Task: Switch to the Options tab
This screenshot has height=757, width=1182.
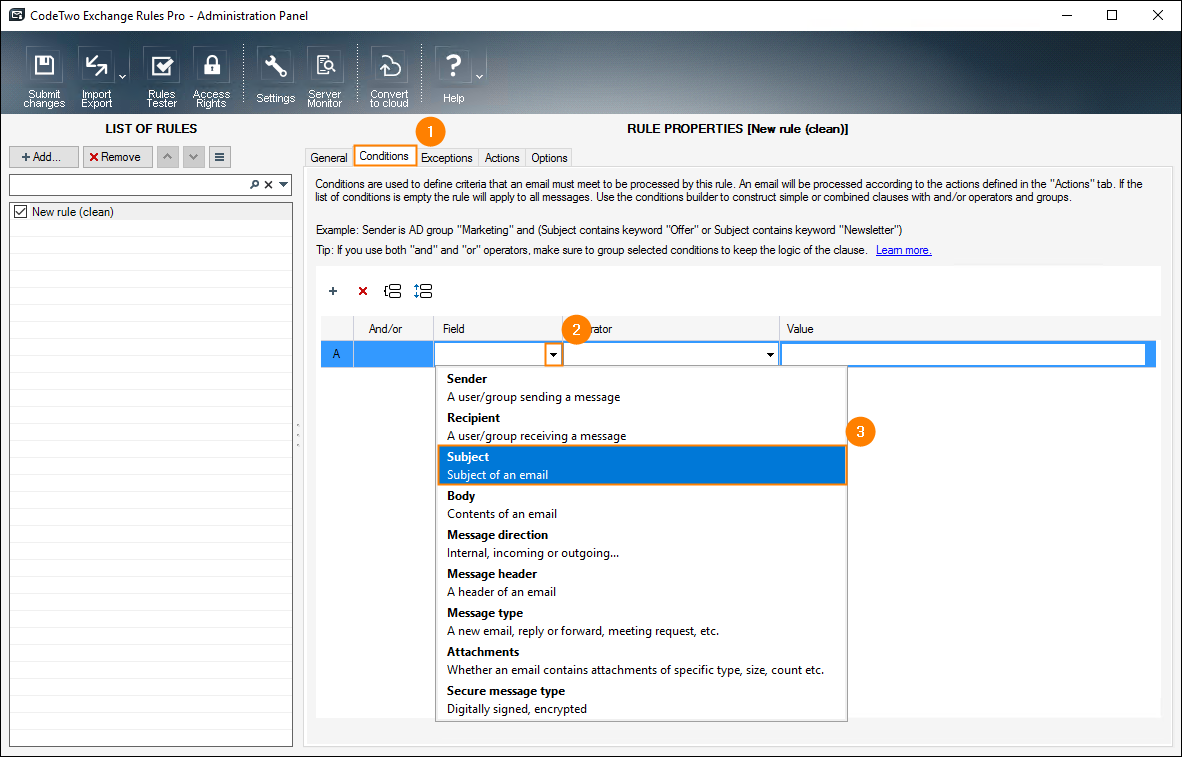Action: (549, 158)
